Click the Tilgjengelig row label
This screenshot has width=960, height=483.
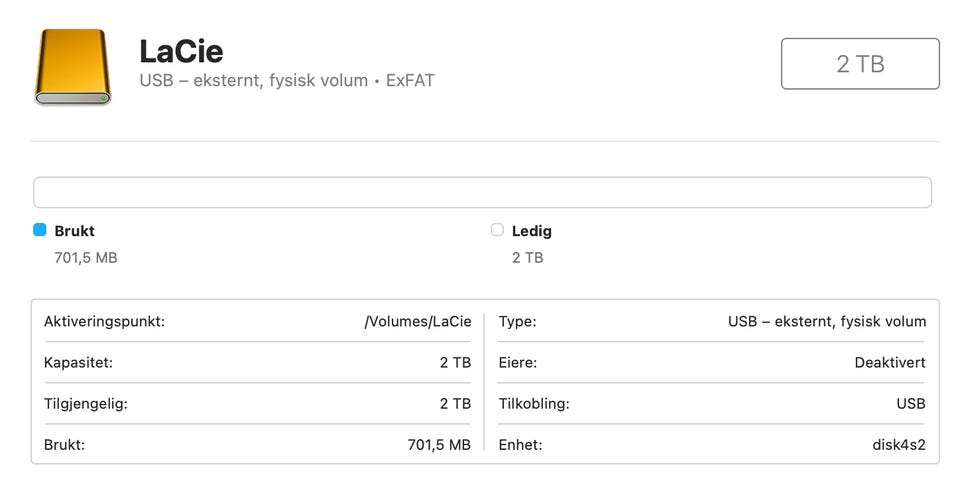pyautogui.click(x=86, y=404)
